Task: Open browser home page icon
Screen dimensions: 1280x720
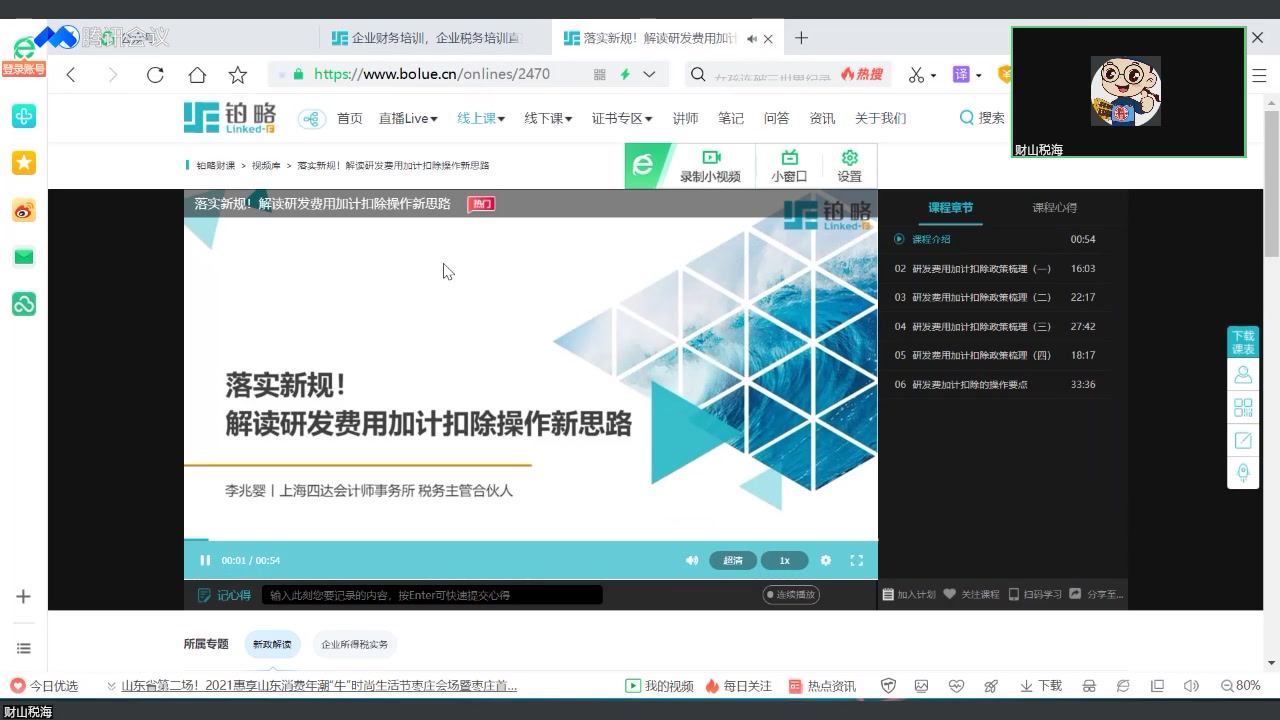Action: pyautogui.click(x=197, y=75)
